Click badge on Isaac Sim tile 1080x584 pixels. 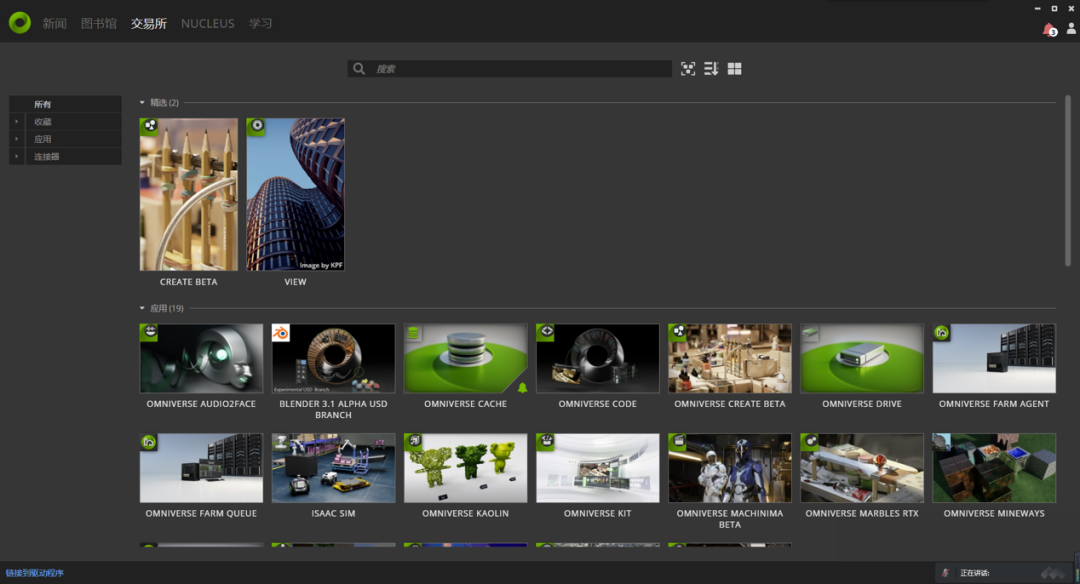coord(281,441)
